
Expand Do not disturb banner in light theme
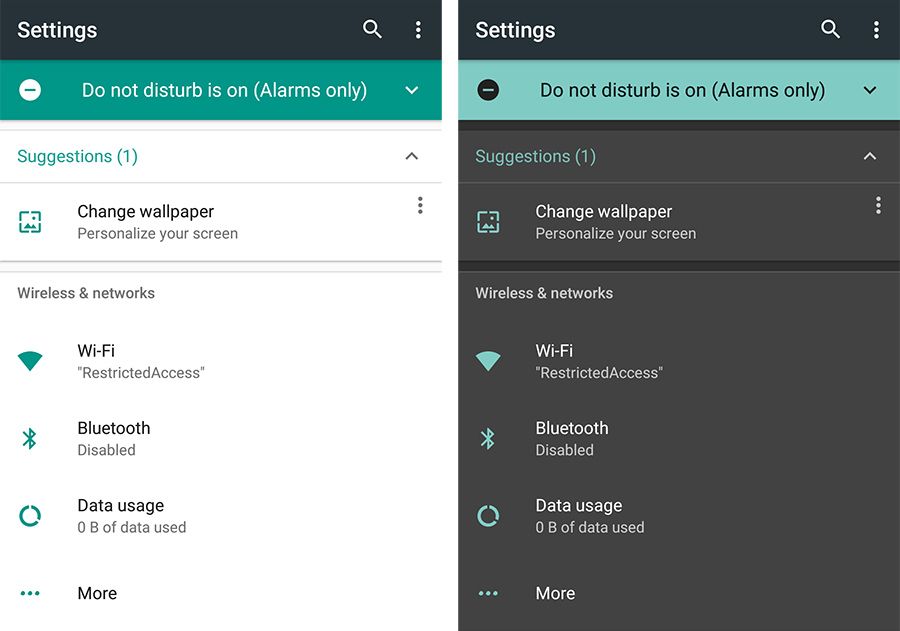pyautogui.click(x=412, y=90)
